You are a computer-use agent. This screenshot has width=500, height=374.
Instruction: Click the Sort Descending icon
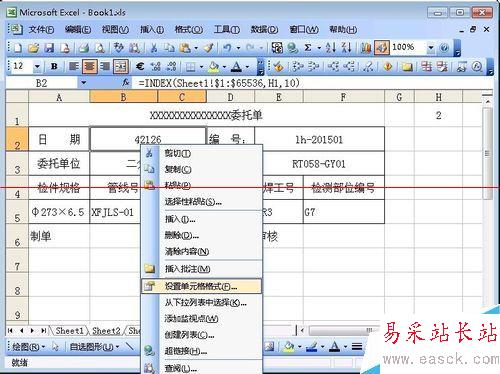(x=347, y=48)
